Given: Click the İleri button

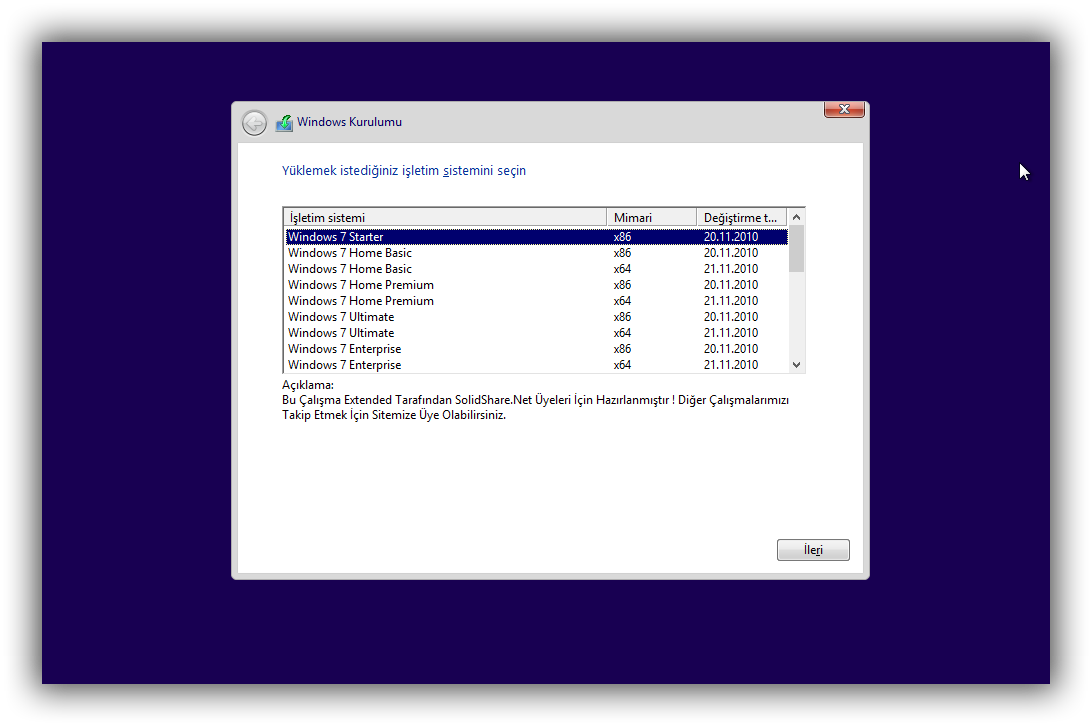Looking at the screenshot, I should point(813,550).
